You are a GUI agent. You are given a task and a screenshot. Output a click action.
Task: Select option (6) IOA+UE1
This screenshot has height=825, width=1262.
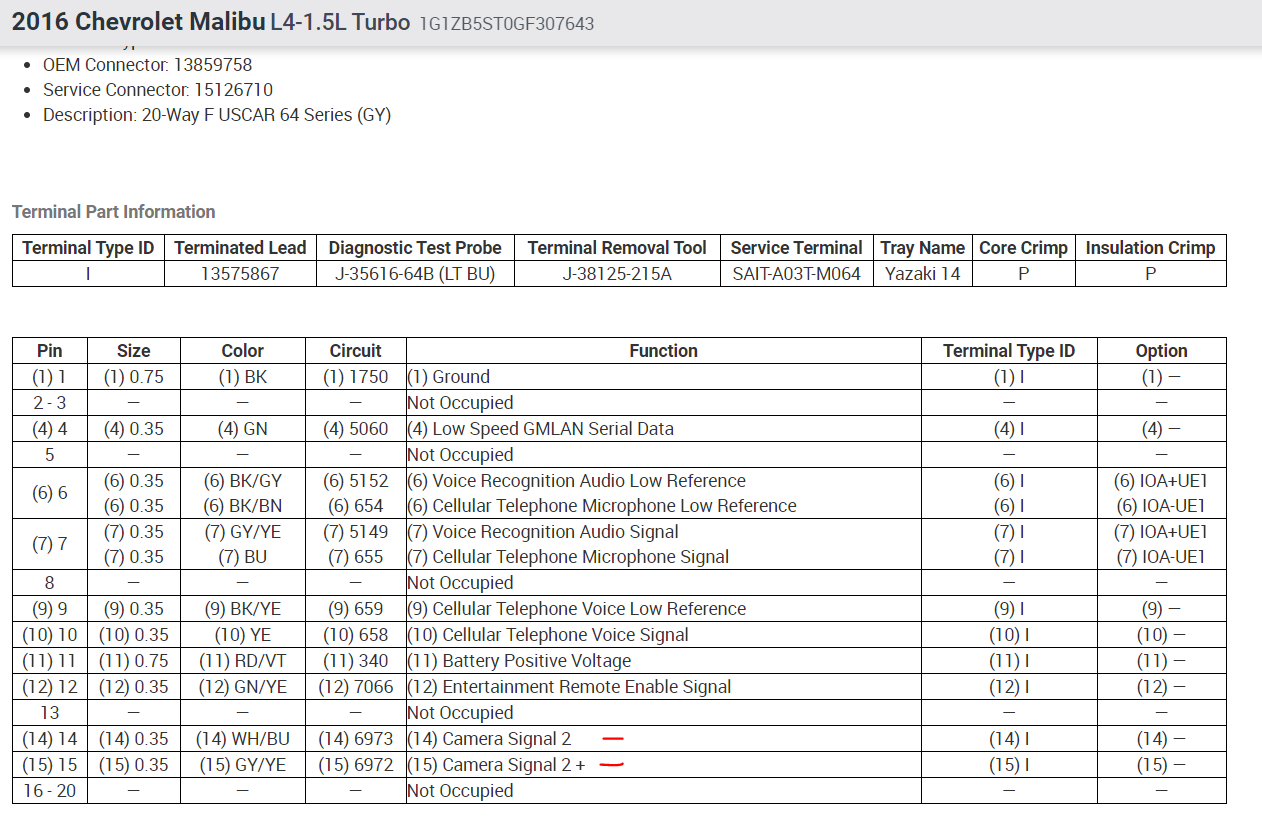pyautogui.click(x=1161, y=481)
